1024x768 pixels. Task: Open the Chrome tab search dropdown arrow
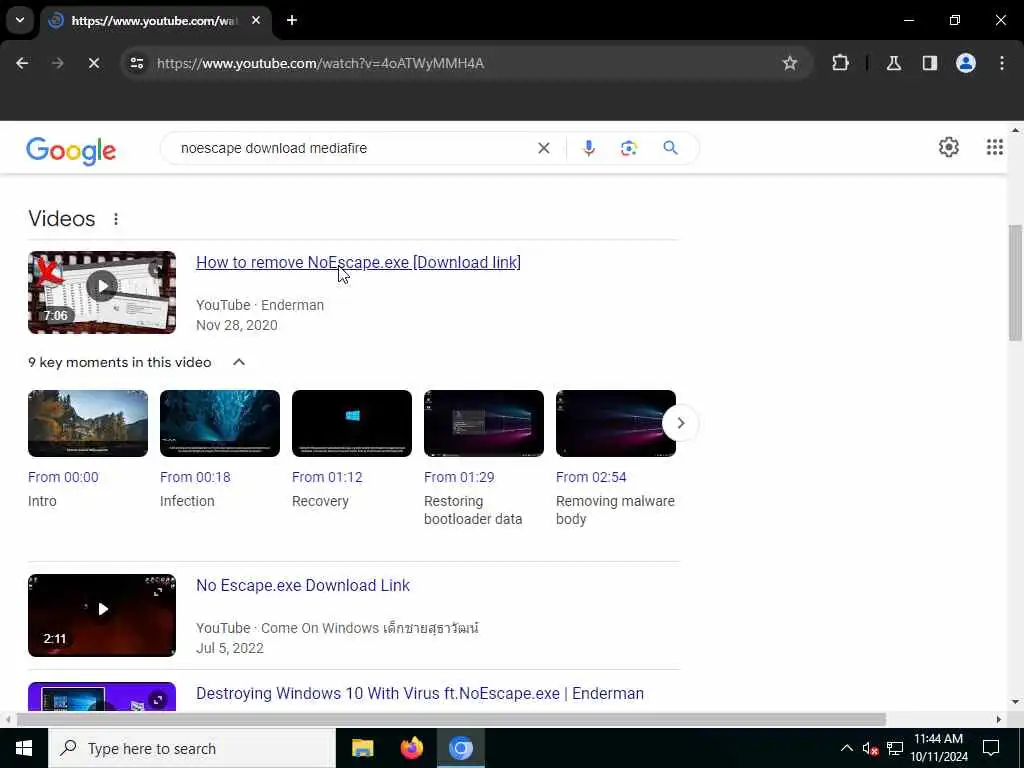(x=20, y=20)
